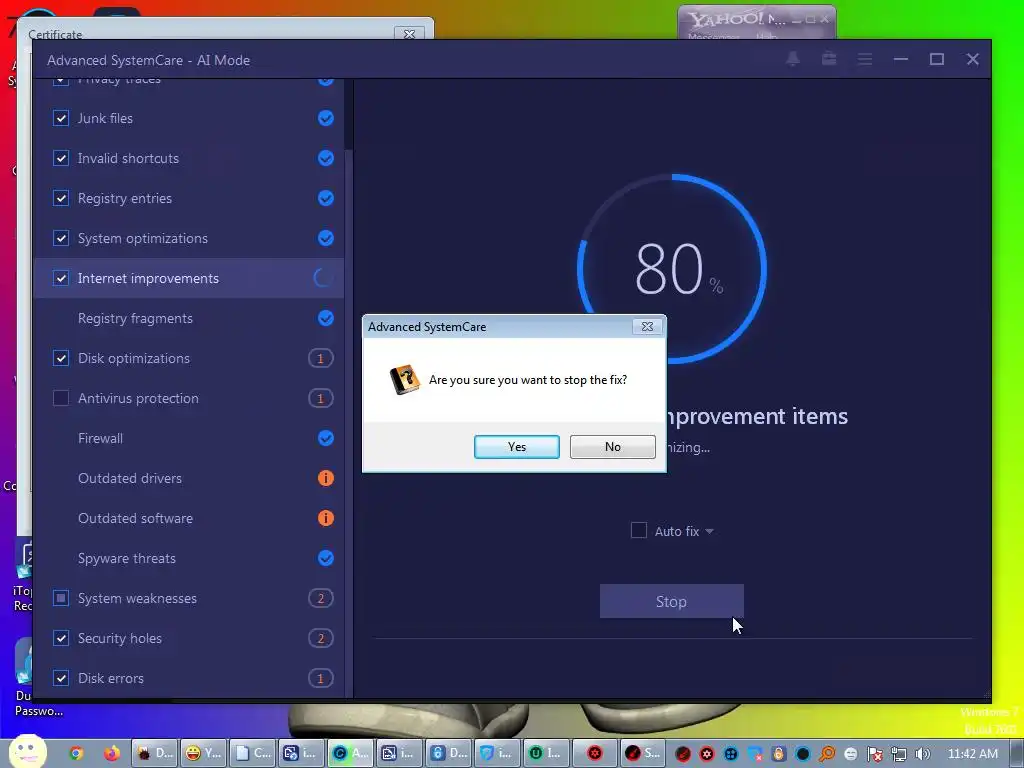The image size is (1024, 768).
Task: Uncheck the System optimizations checkbox
Action: 61,238
